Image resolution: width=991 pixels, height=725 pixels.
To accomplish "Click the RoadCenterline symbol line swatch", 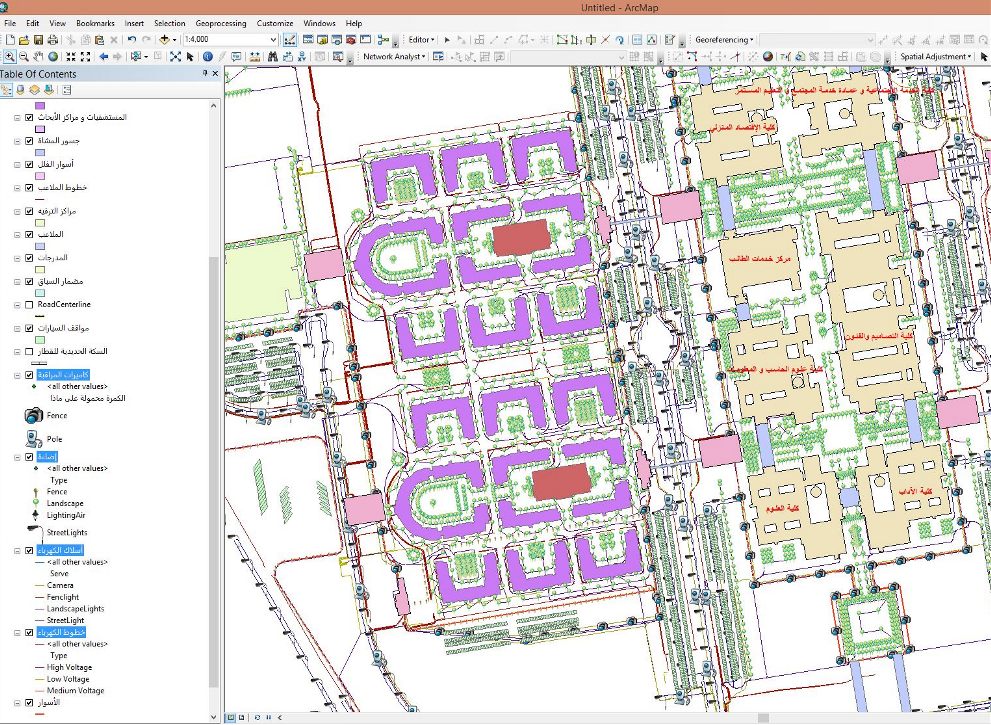I will tap(41, 314).
